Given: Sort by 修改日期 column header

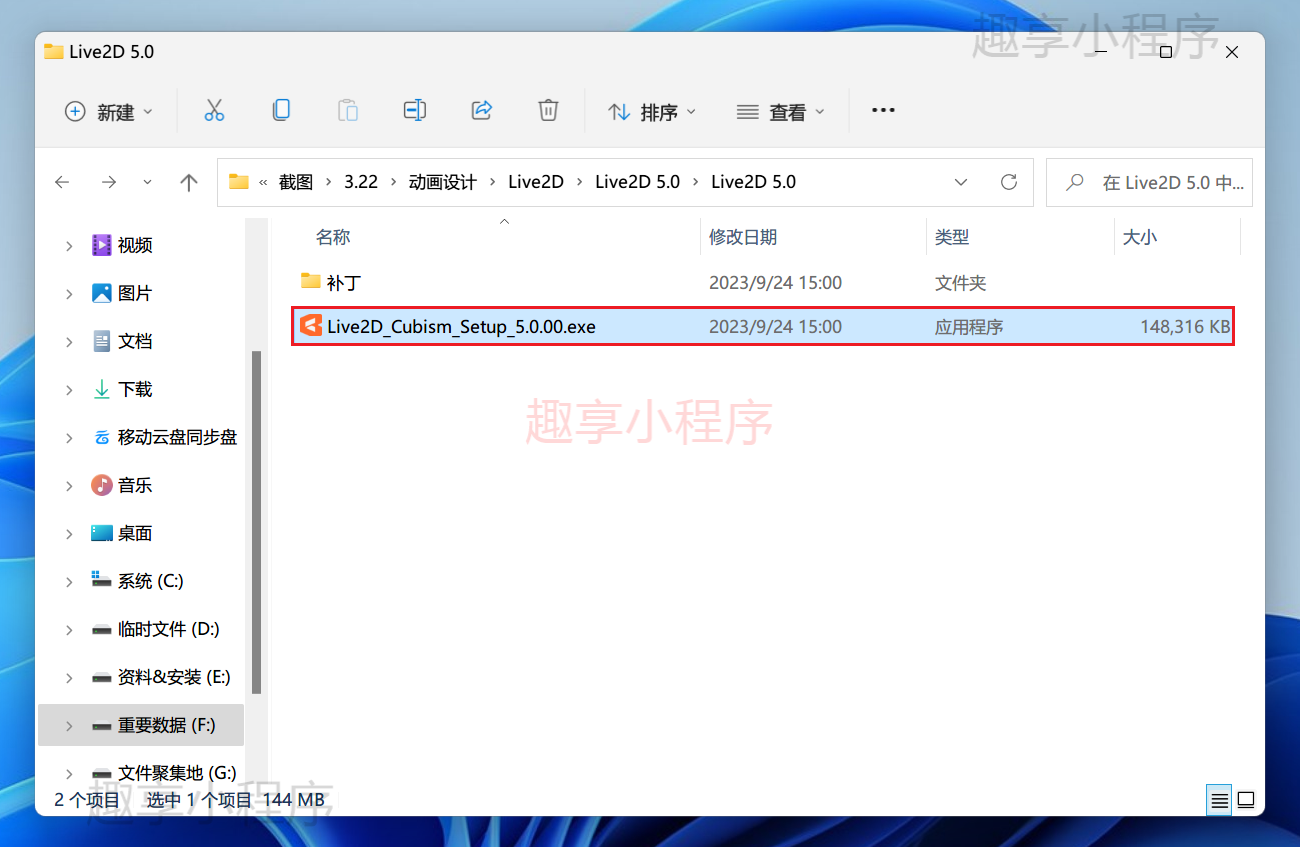Looking at the screenshot, I should coord(743,237).
